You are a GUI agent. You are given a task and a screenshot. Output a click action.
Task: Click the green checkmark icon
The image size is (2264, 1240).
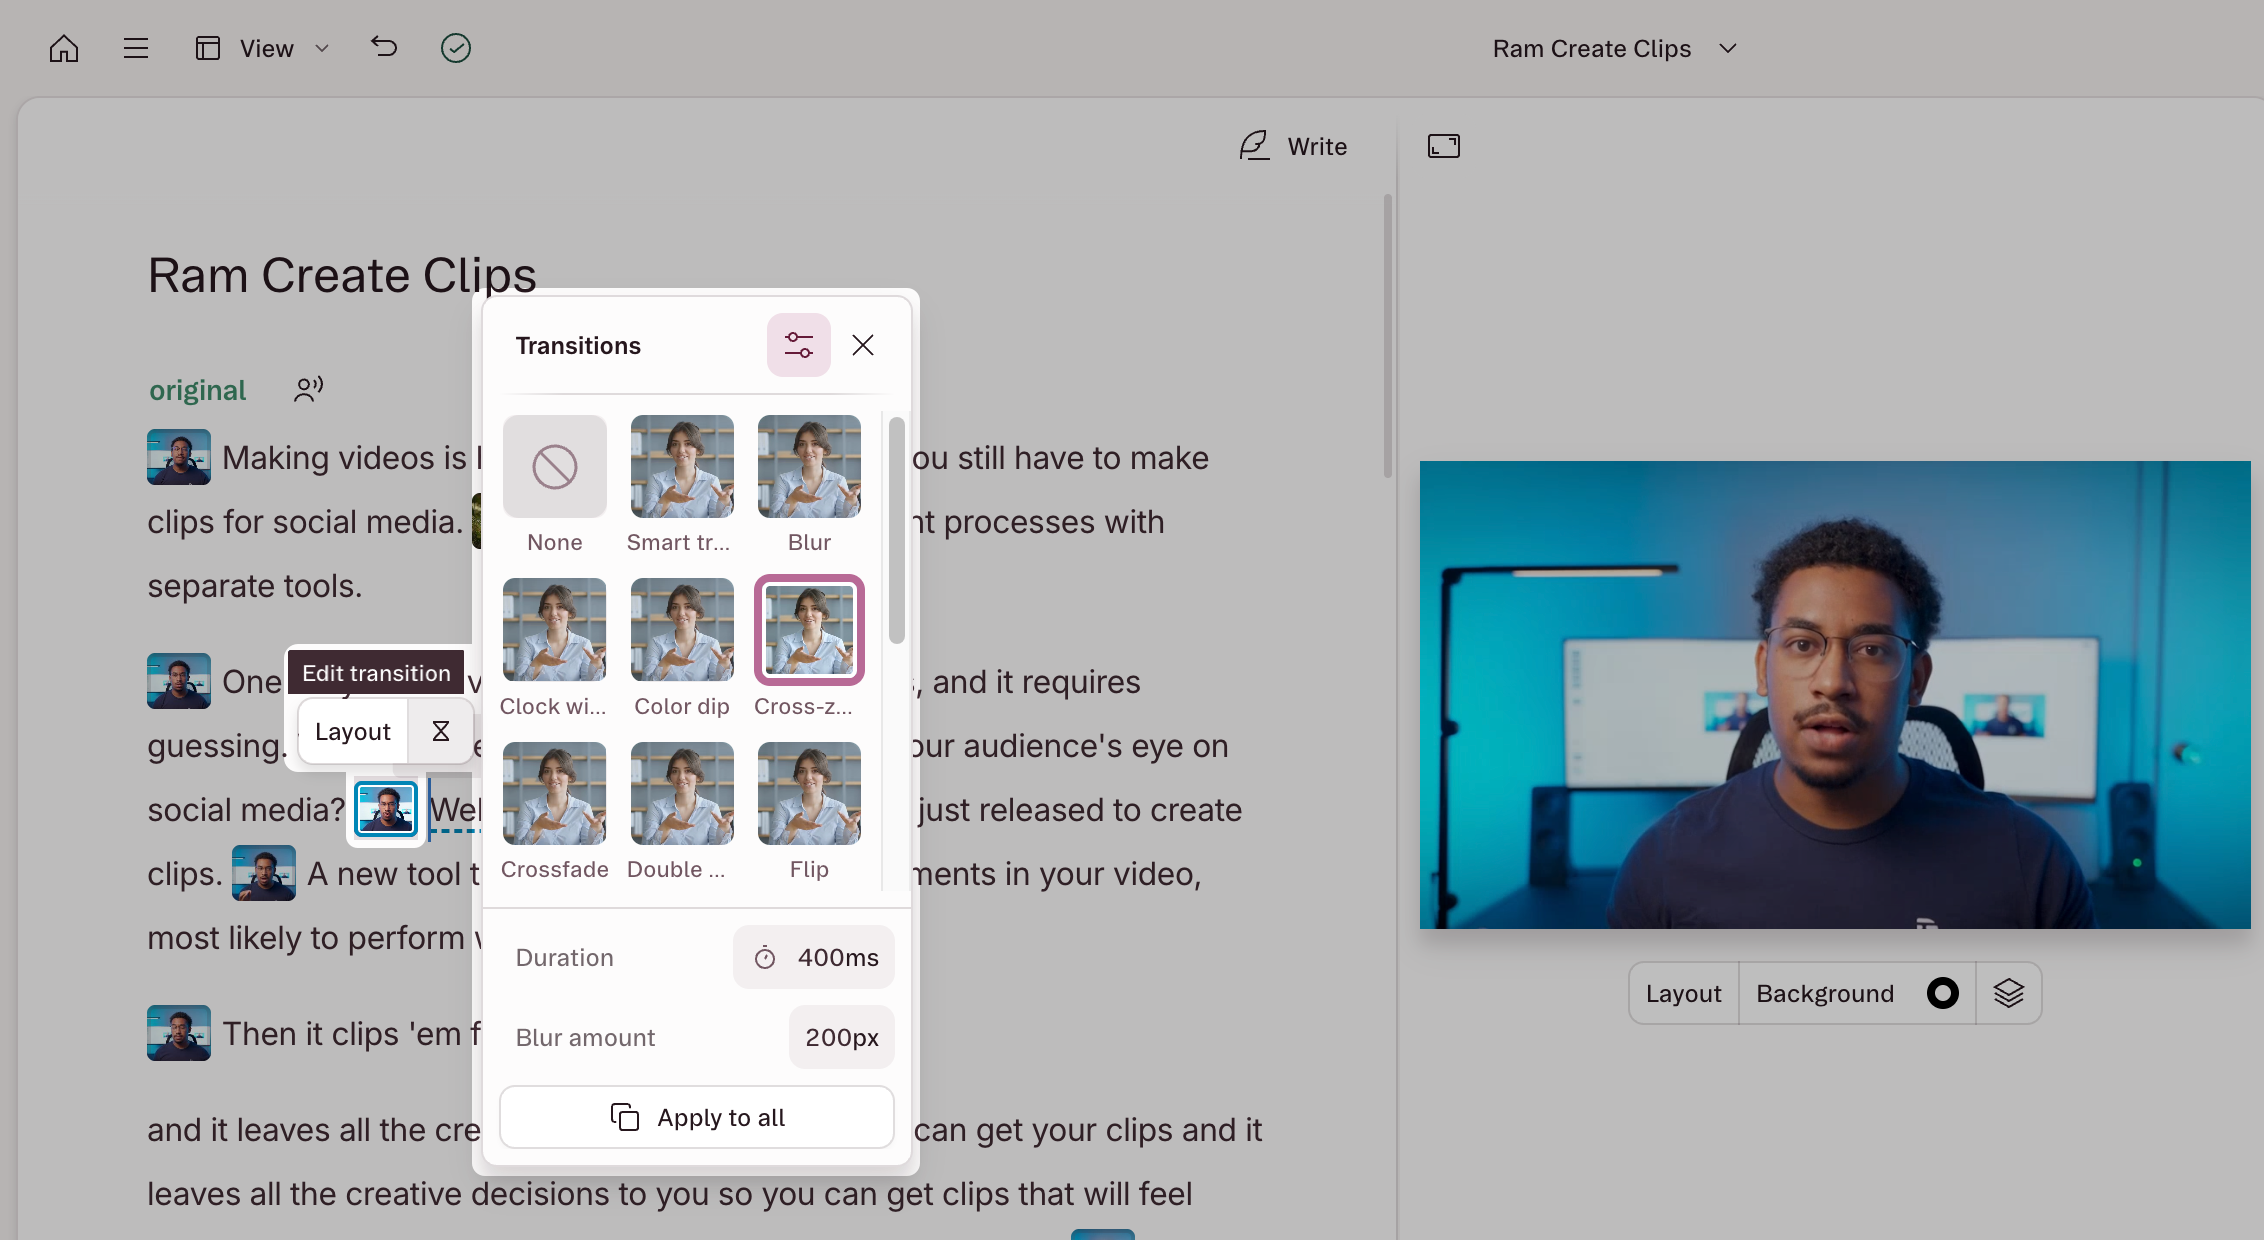pos(456,47)
